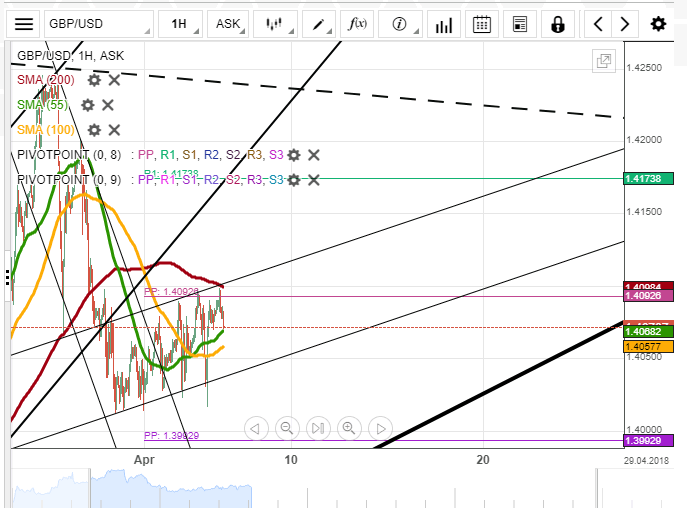
Task: Open the calendar icon in toolbar
Action: 482,24
